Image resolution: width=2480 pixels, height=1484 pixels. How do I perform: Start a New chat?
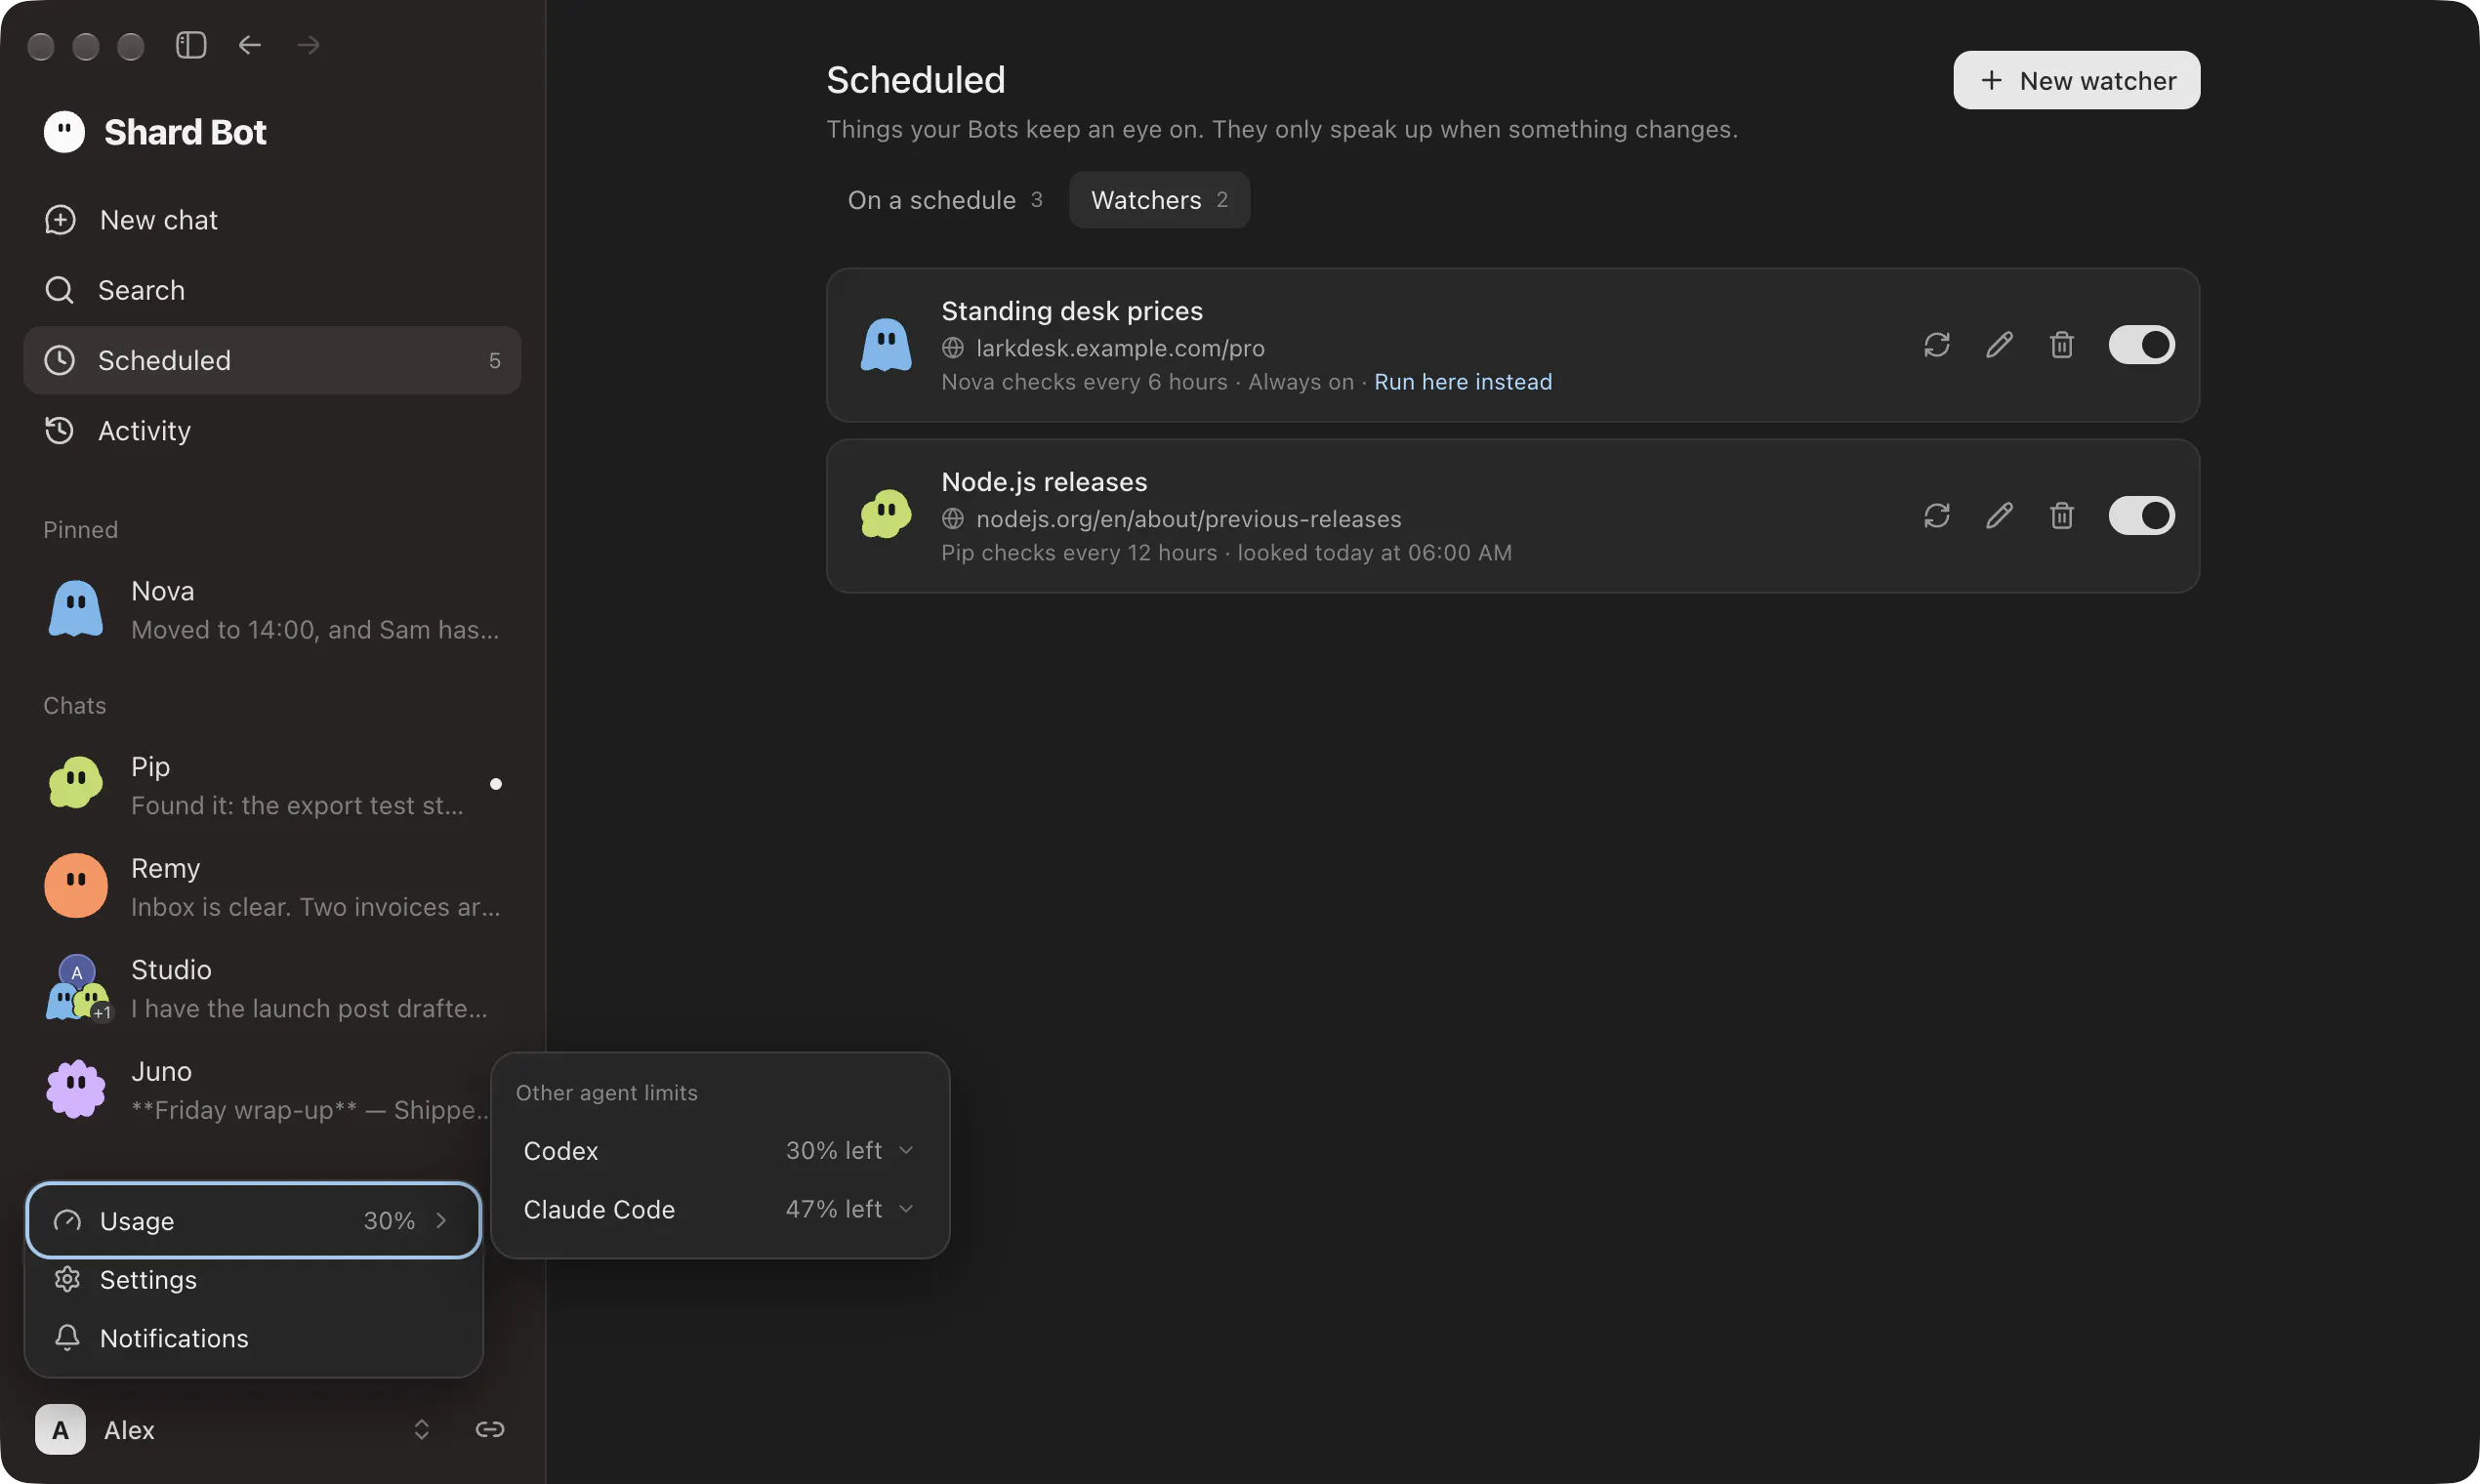coord(272,220)
